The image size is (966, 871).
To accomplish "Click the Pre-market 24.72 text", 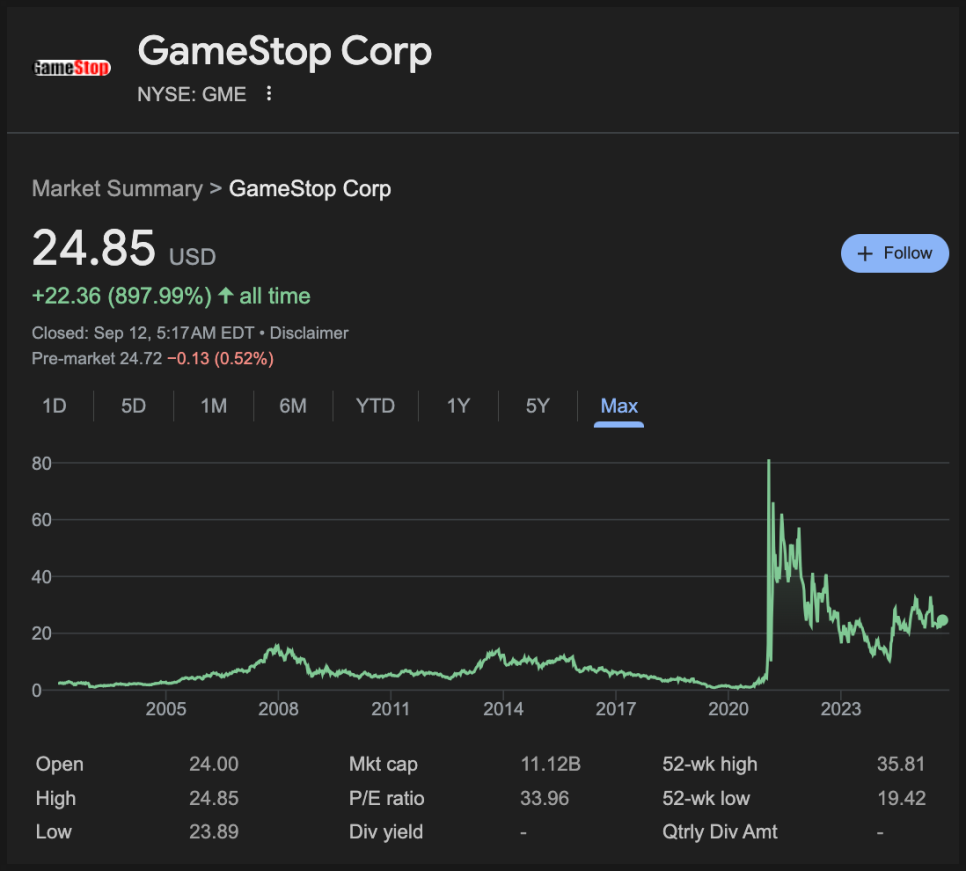I will 97,359.
